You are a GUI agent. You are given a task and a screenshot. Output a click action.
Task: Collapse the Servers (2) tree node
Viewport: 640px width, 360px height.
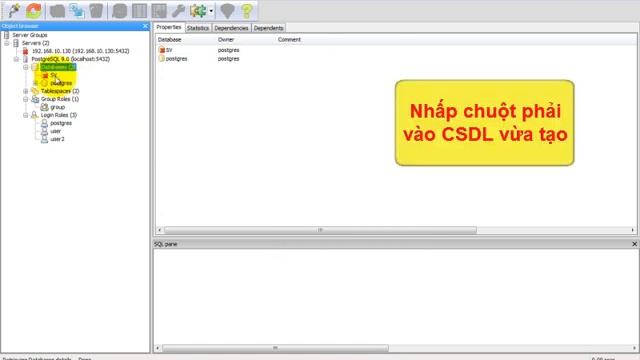click(7, 43)
